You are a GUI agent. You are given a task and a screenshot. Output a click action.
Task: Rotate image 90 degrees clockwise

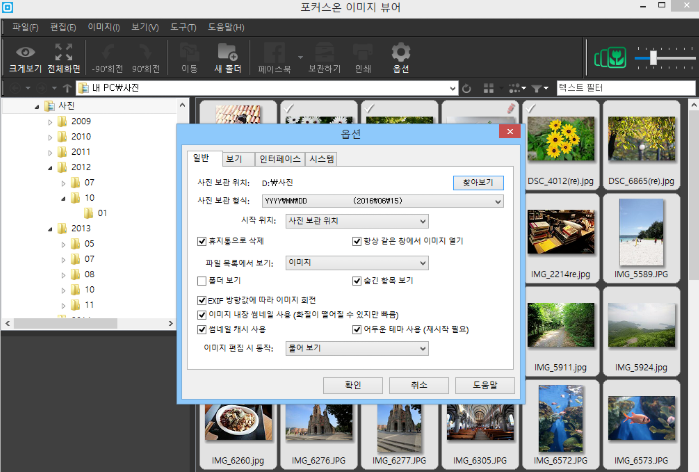click(x=146, y=58)
